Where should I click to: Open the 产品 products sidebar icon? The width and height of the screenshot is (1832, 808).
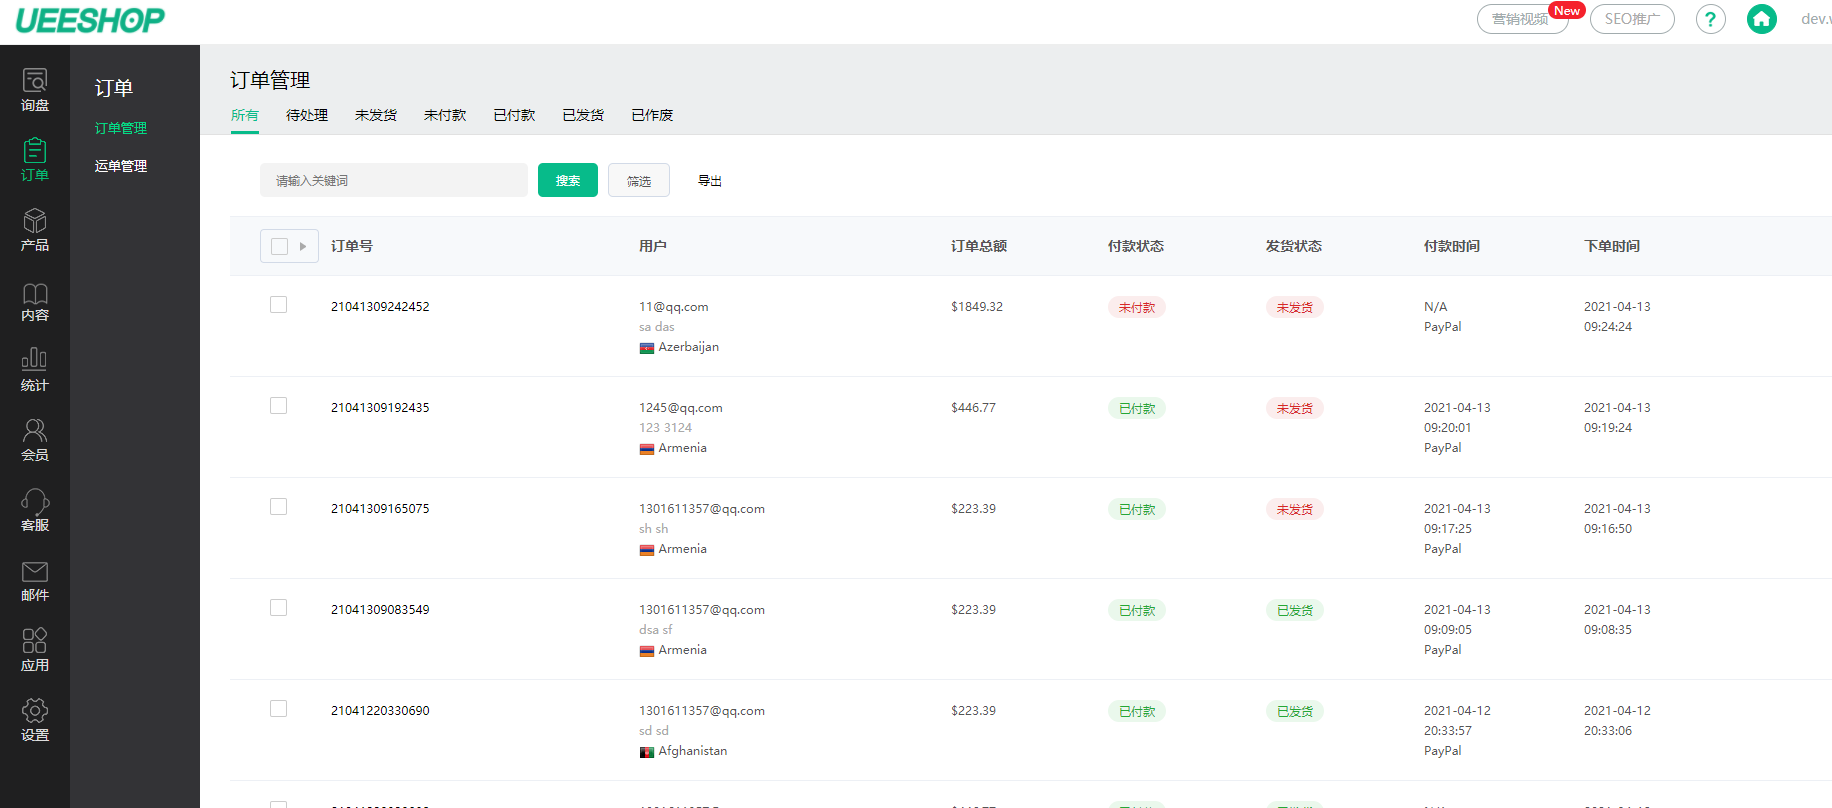[35, 230]
